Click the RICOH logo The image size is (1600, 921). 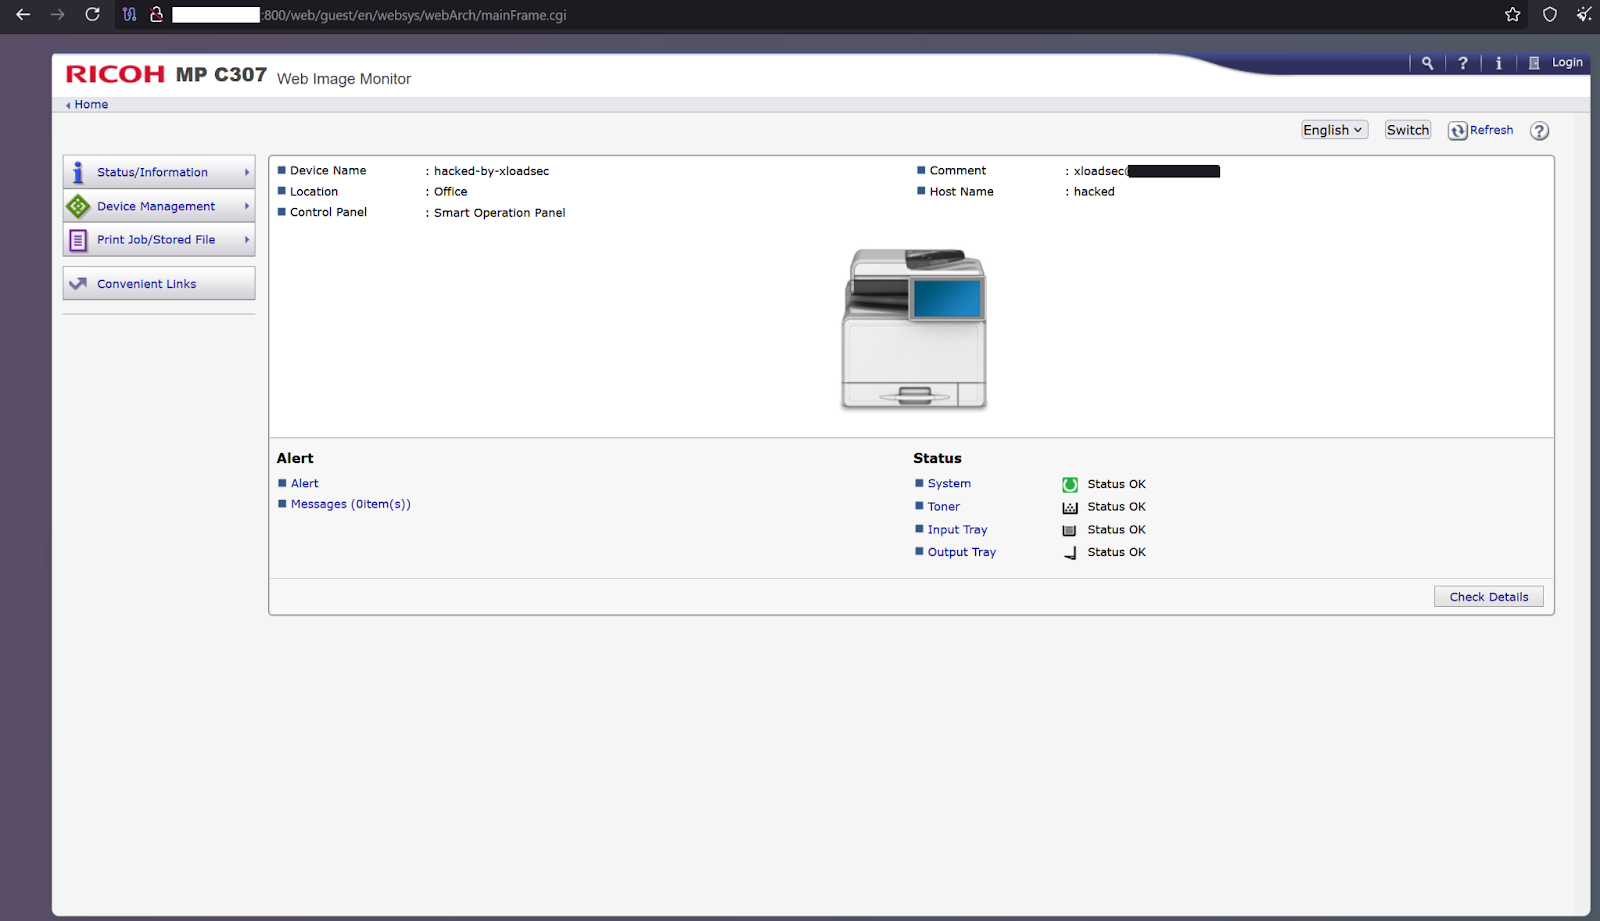[x=115, y=75]
